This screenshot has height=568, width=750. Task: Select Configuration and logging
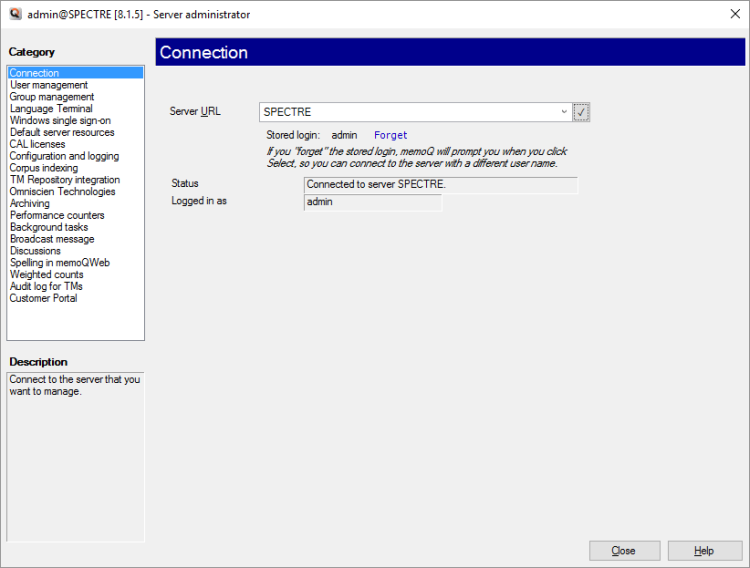click(x=64, y=156)
